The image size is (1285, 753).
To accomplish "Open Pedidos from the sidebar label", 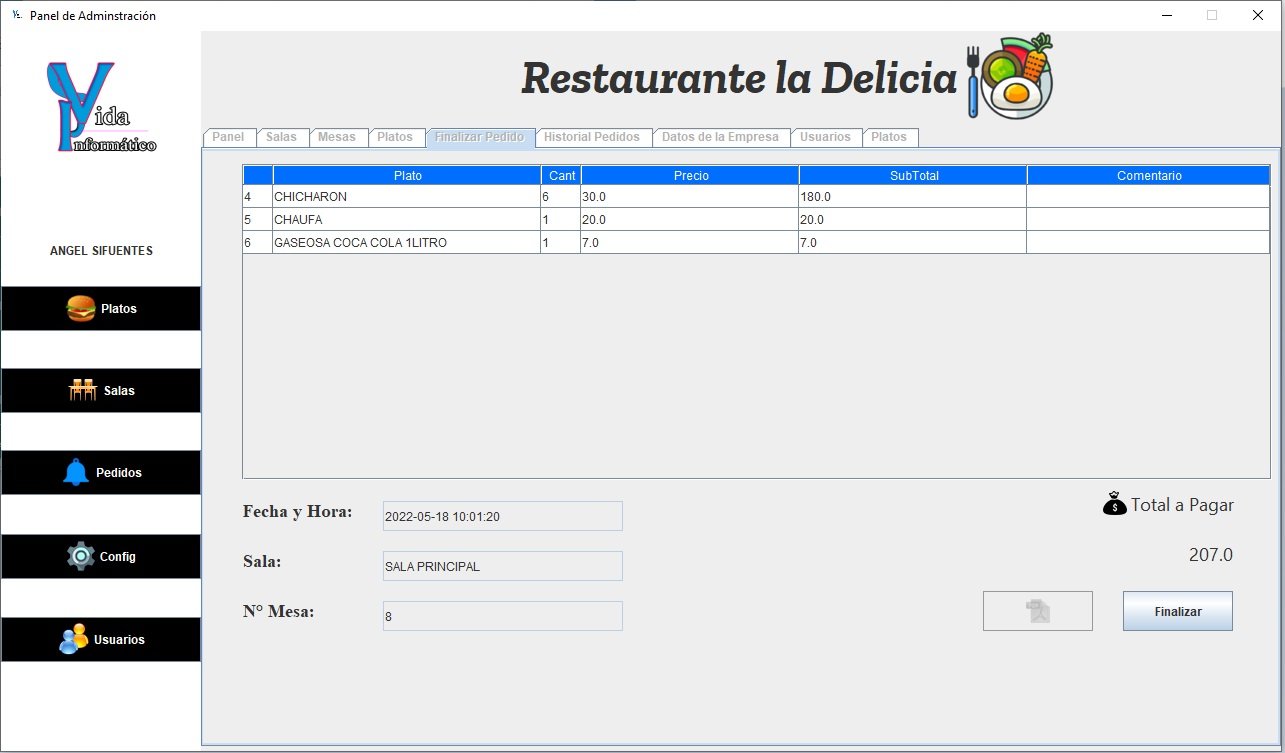I will pos(119,473).
